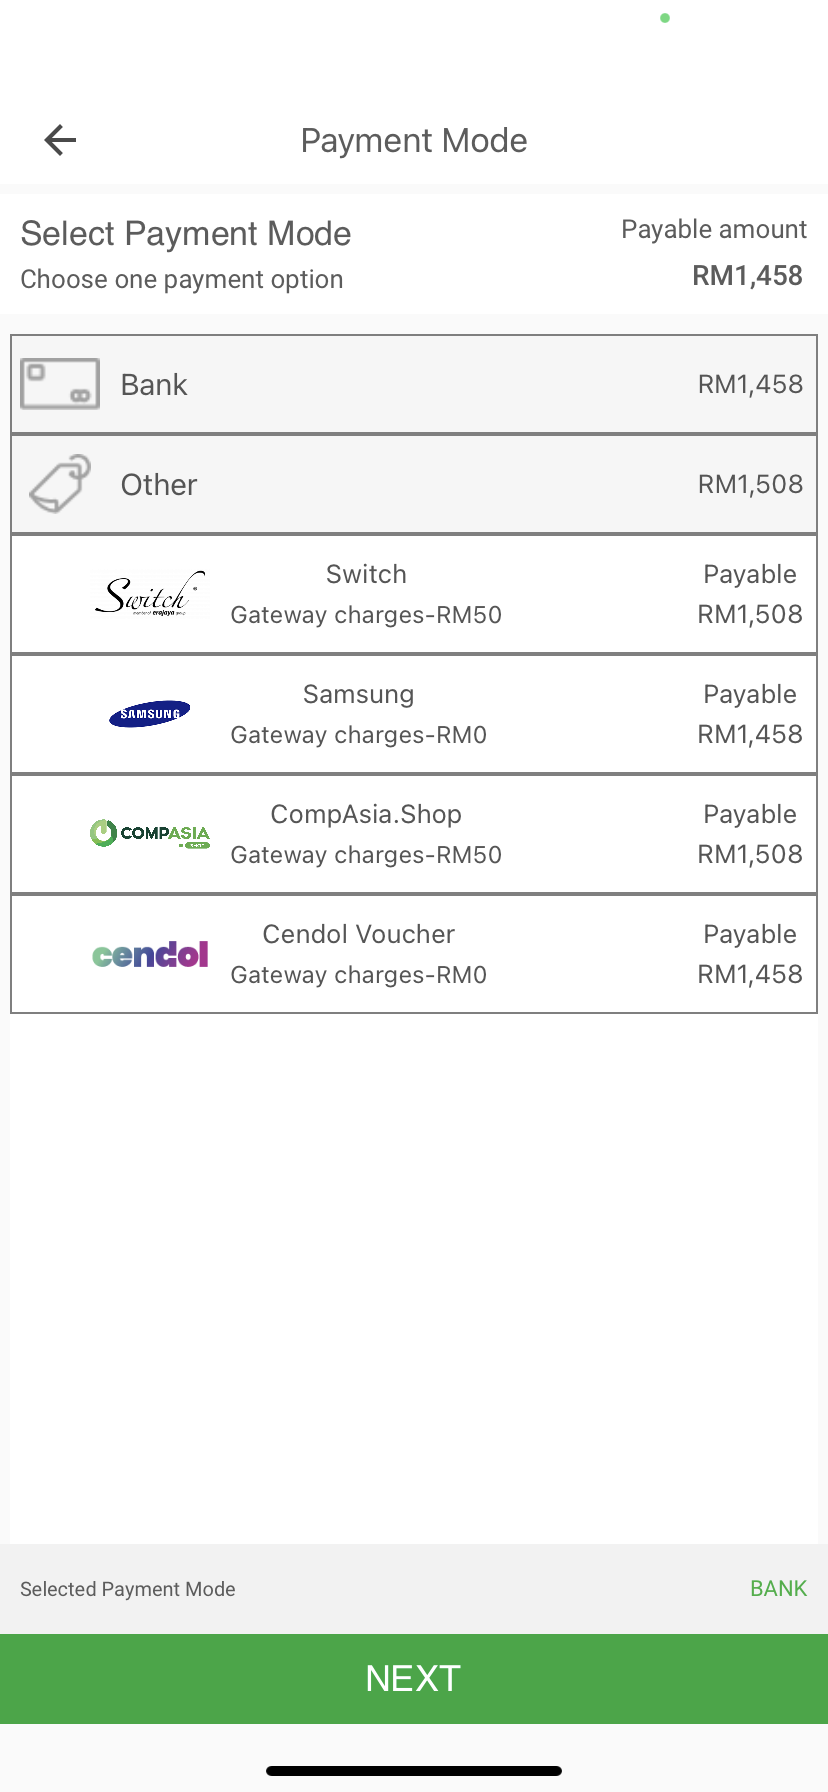Click the Bank RM1,458 amount

[x=750, y=384]
